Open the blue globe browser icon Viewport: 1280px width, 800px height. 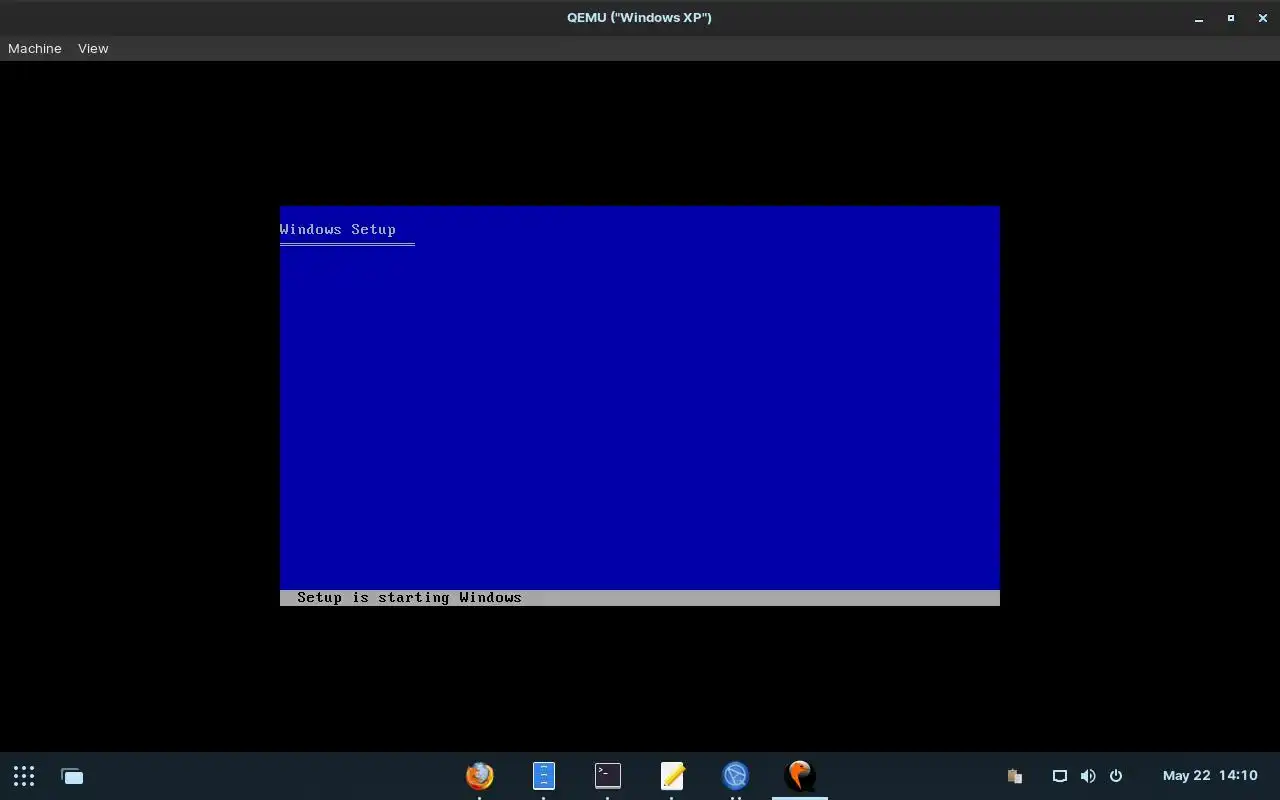[x=736, y=775]
